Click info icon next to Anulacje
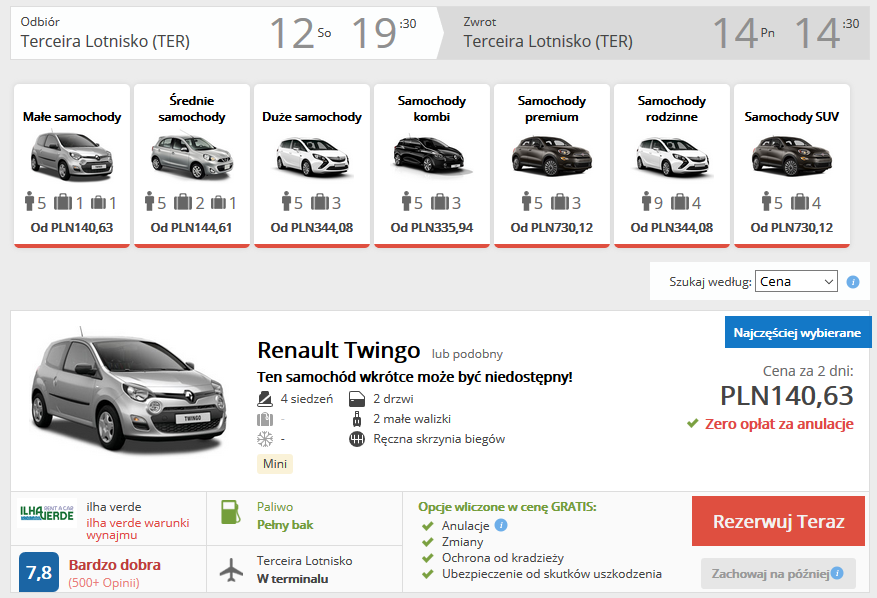The width and height of the screenshot is (877, 598). (501, 525)
